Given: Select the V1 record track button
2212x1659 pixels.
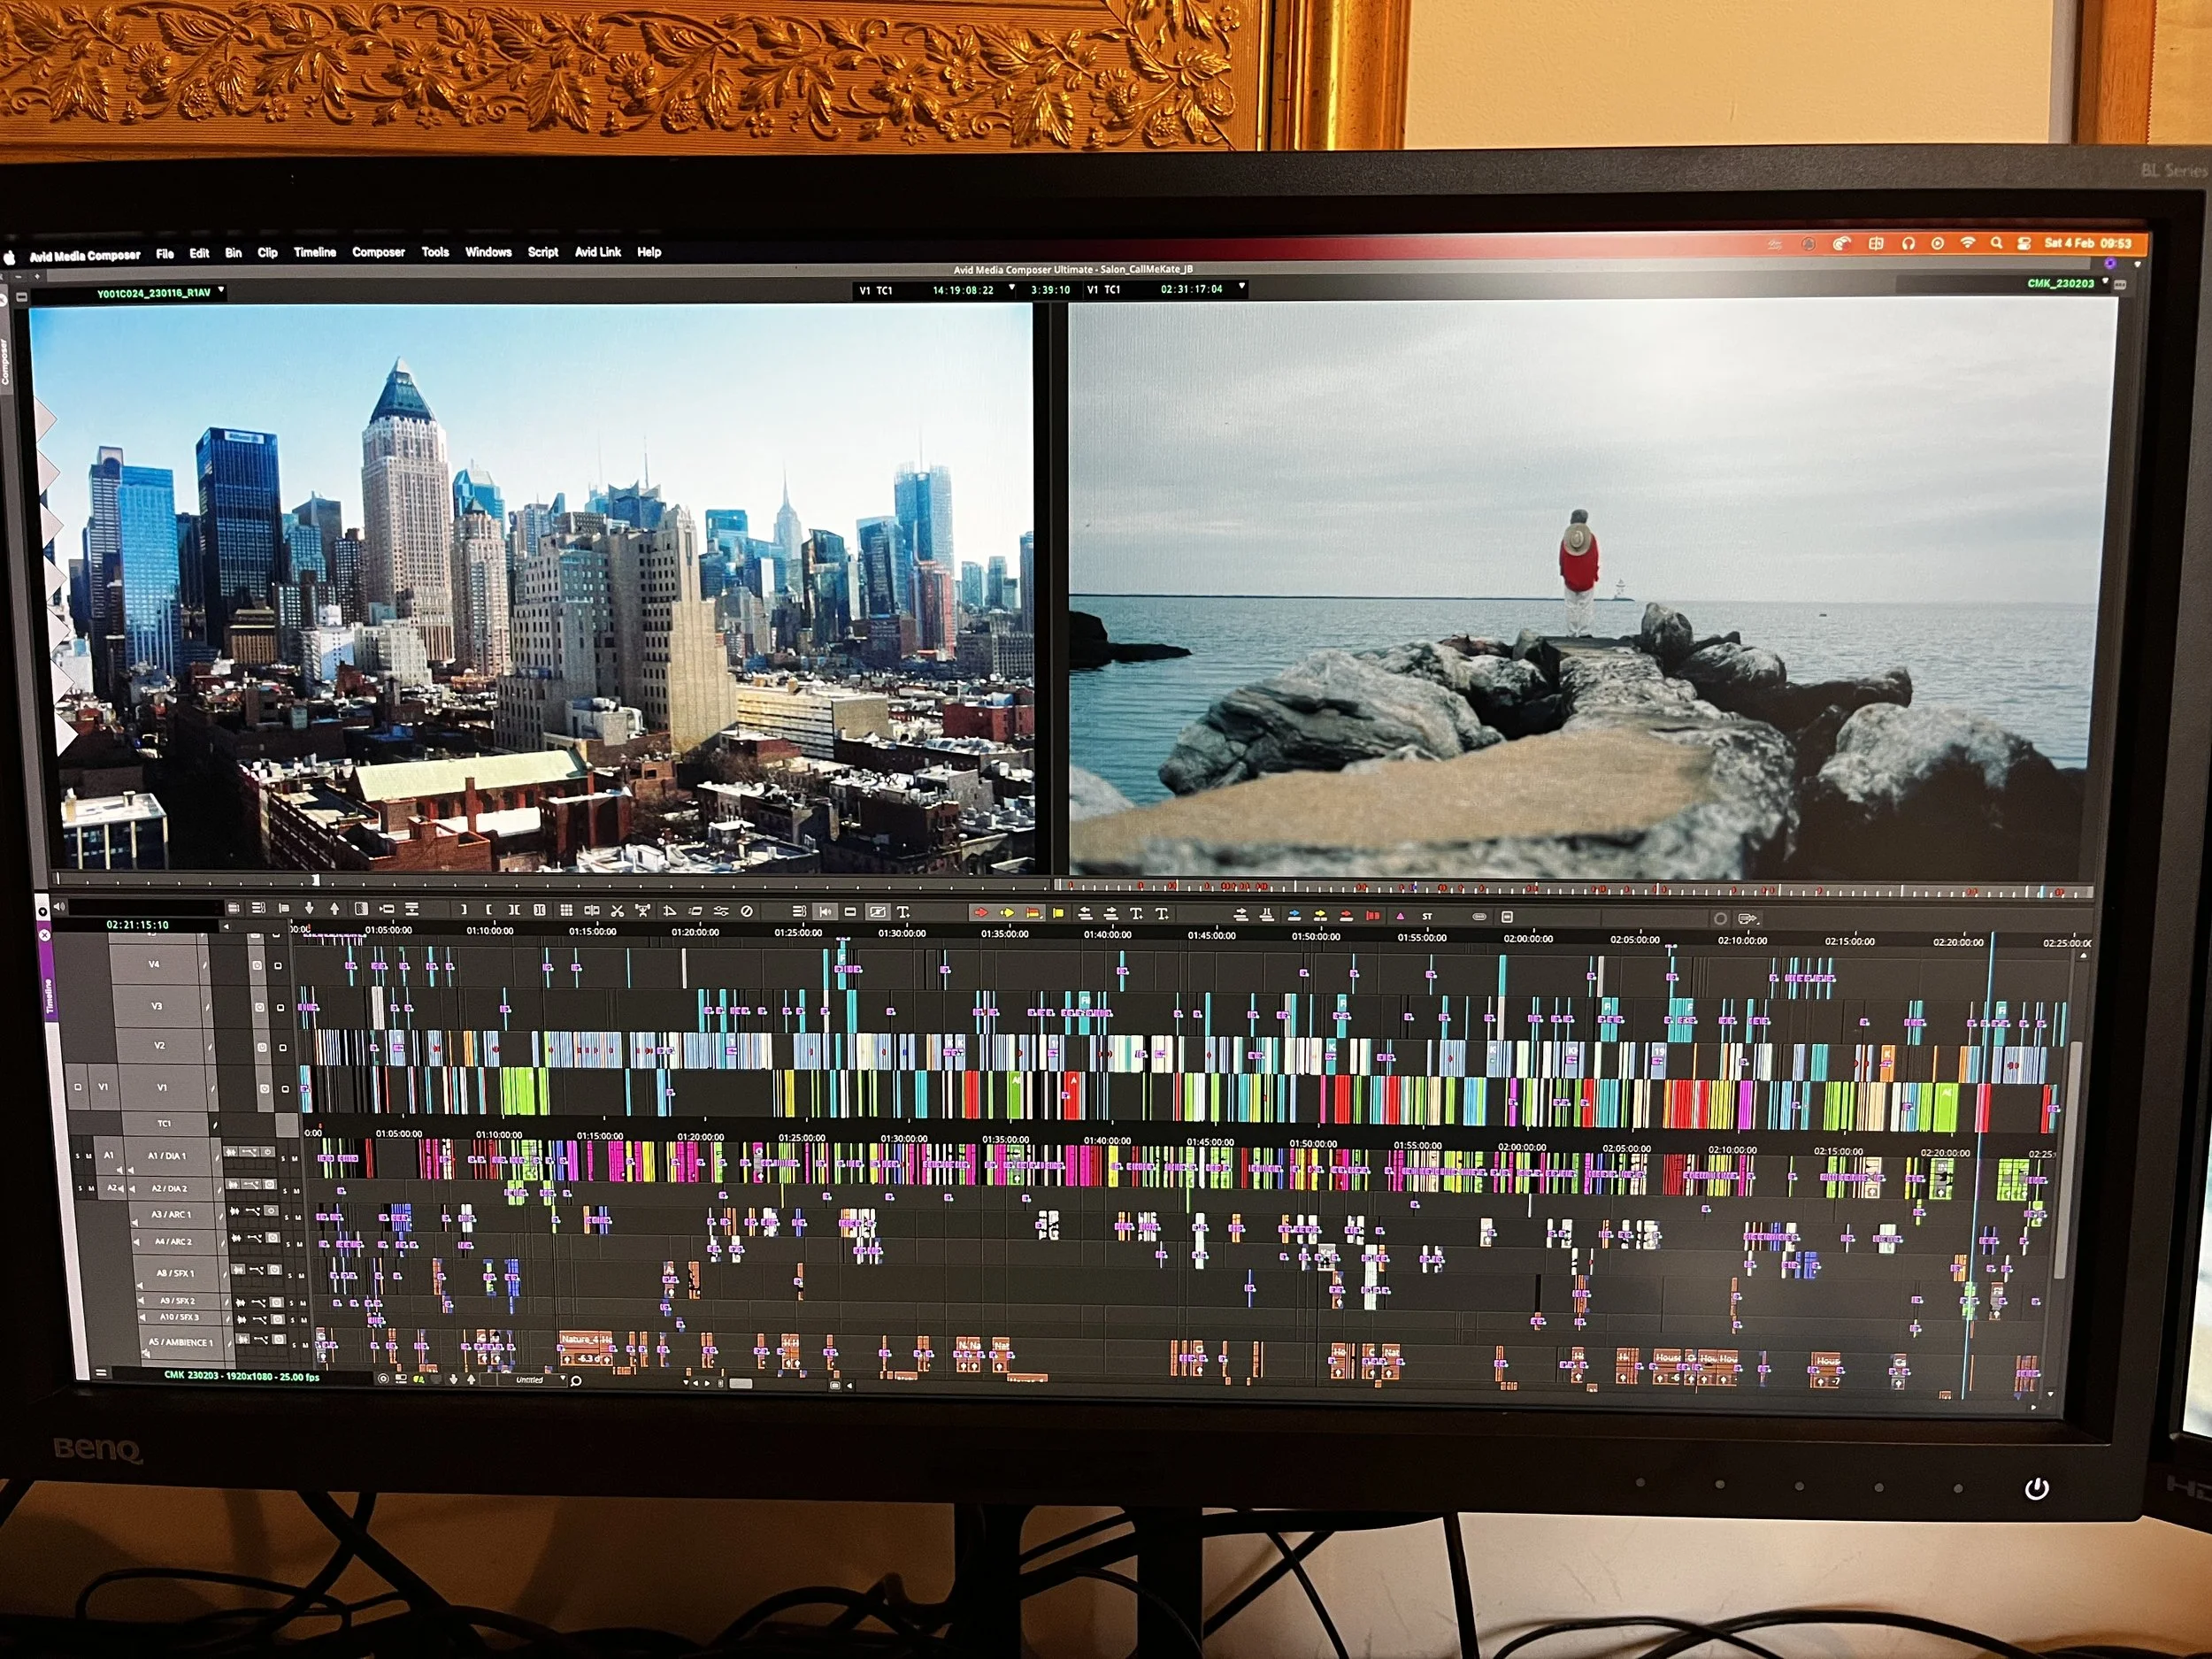Looking at the screenshot, I should (161, 1087).
